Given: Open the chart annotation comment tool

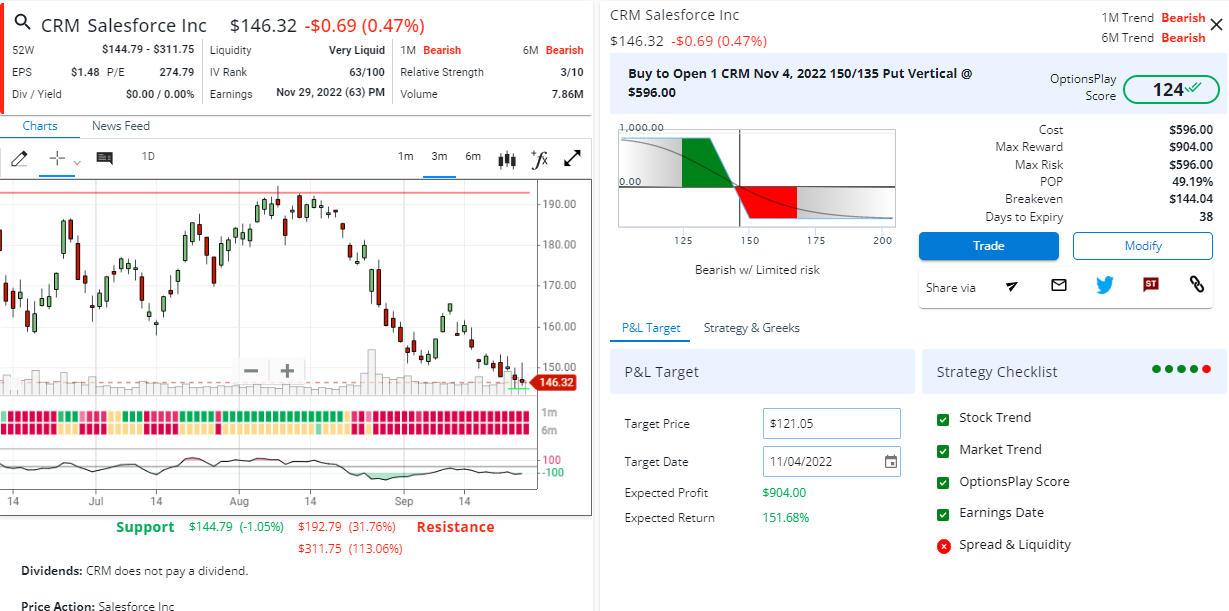Looking at the screenshot, I should coord(104,158).
